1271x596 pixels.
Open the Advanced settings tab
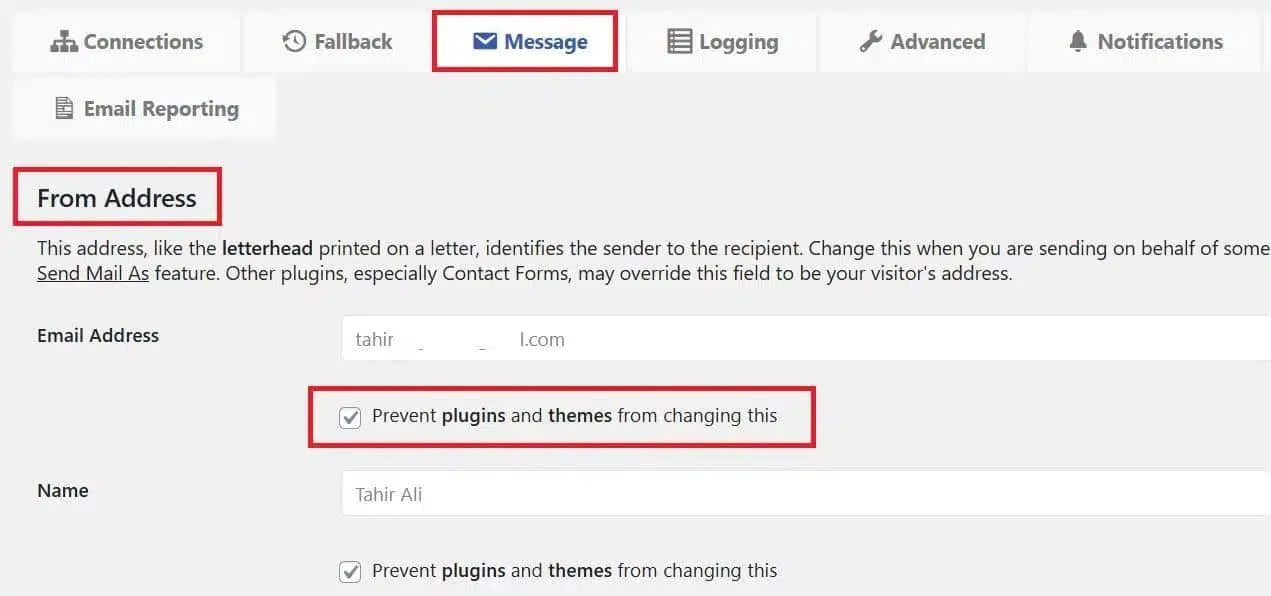tap(937, 42)
